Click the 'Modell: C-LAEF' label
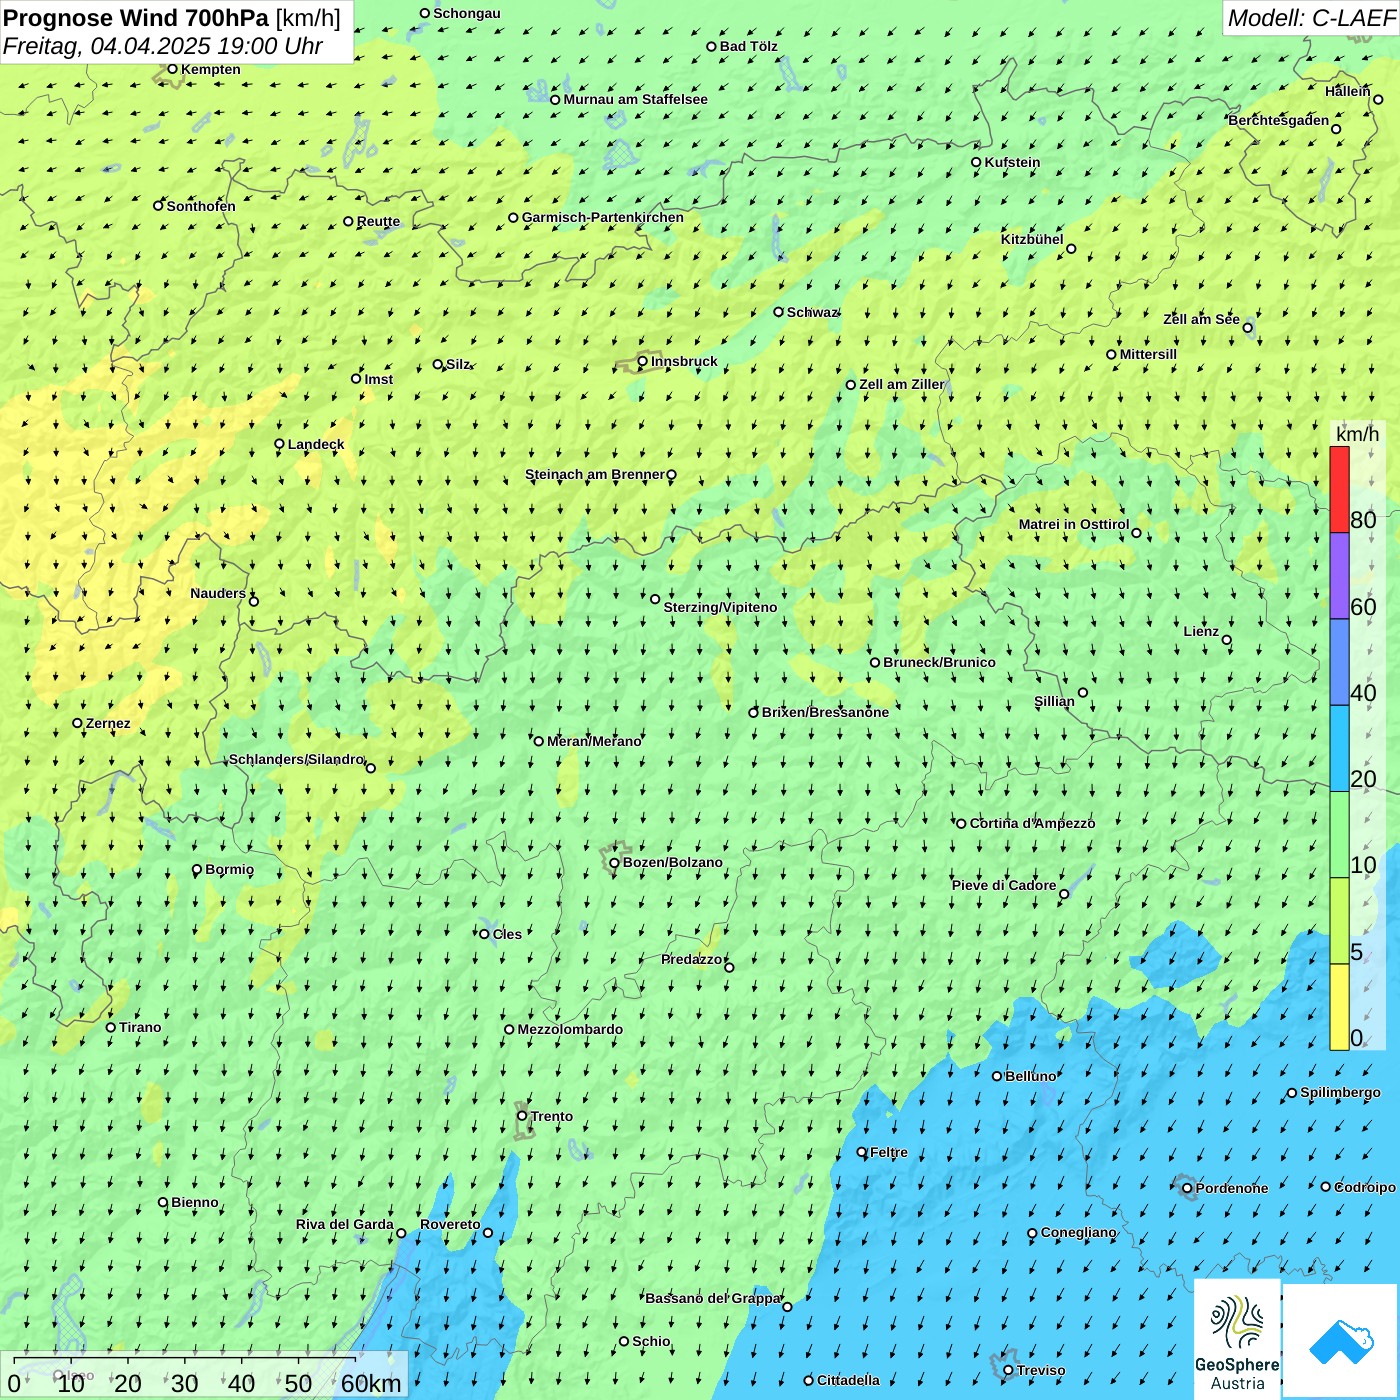The image size is (1400, 1400). click(1311, 17)
